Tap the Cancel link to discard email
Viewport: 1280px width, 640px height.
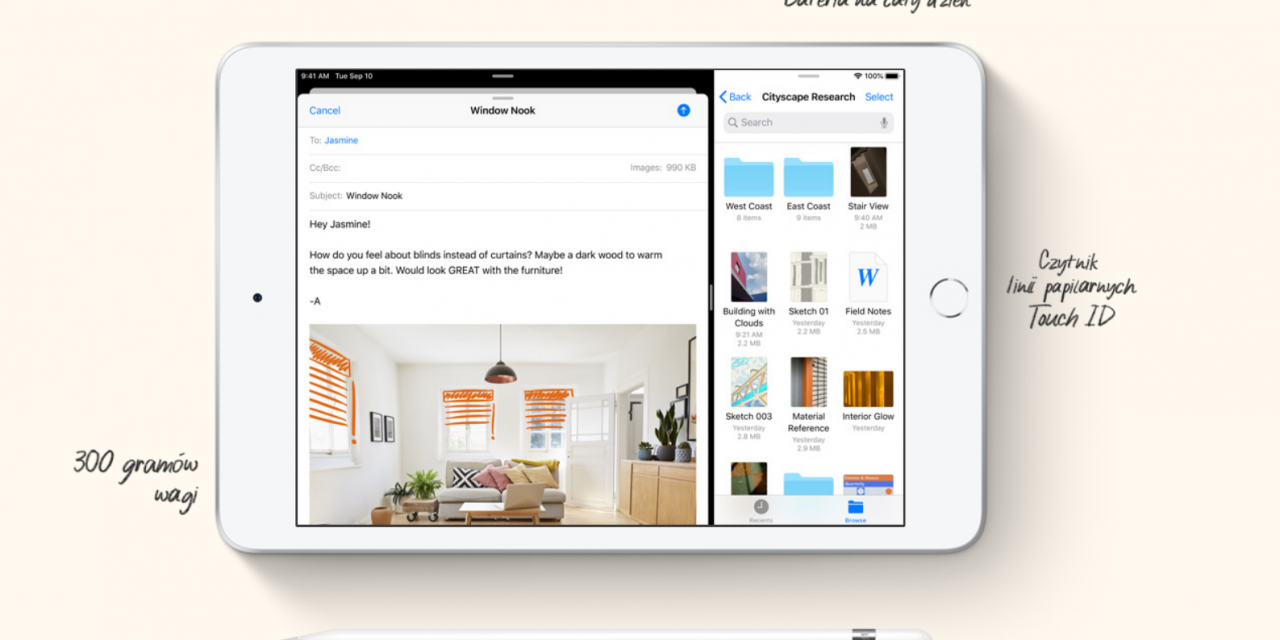point(324,110)
